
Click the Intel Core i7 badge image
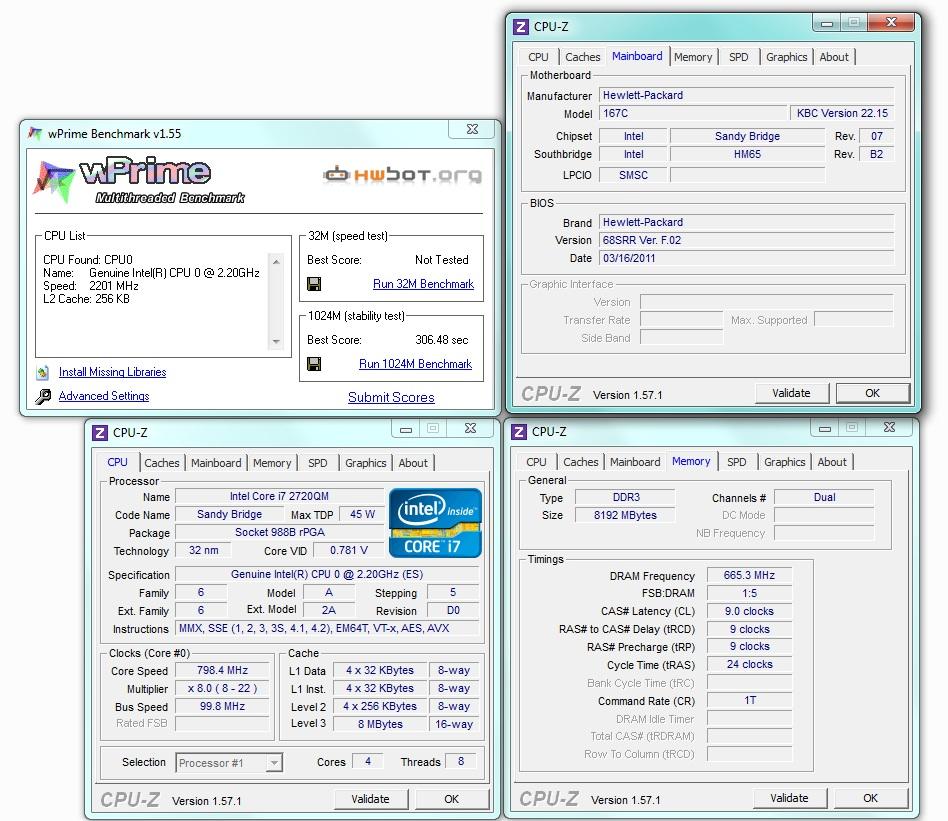click(435, 523)
